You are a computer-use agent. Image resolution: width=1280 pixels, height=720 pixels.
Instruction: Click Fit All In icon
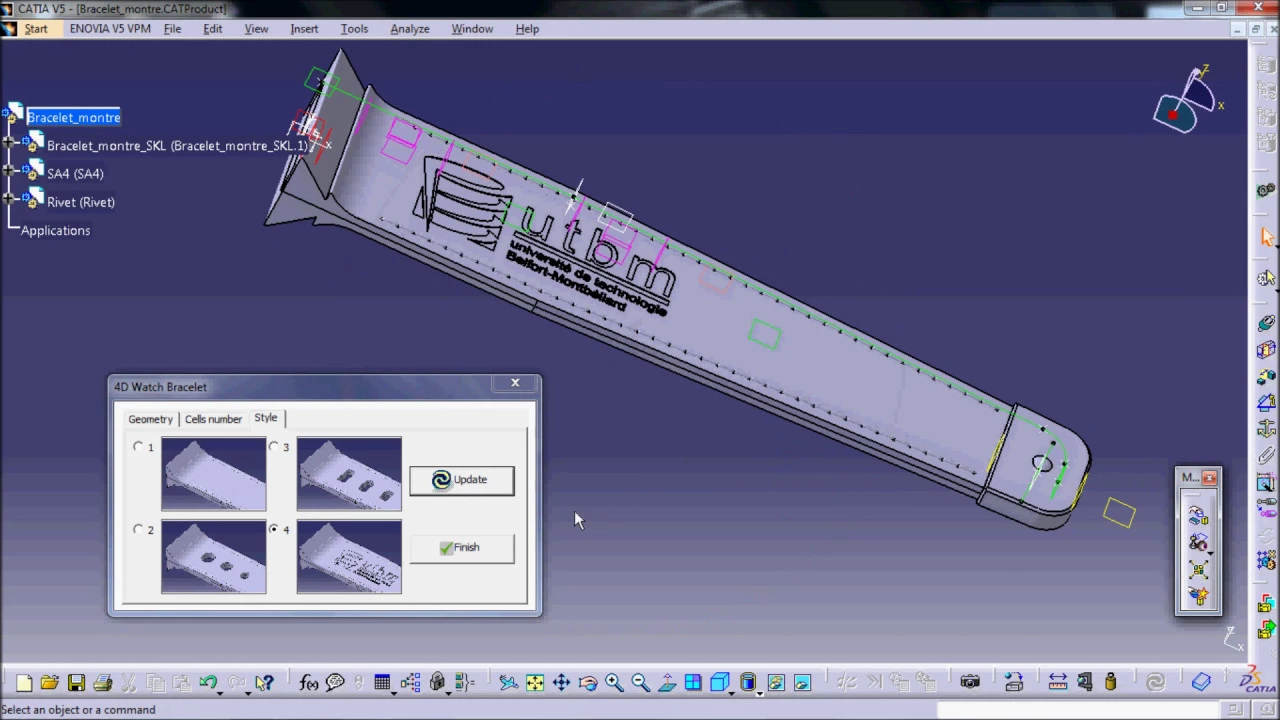pos(535,683)
